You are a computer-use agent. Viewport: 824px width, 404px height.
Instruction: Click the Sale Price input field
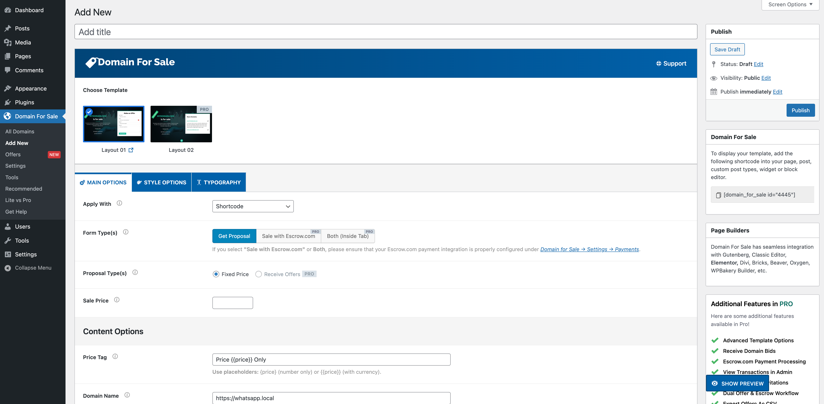point(233,303)
